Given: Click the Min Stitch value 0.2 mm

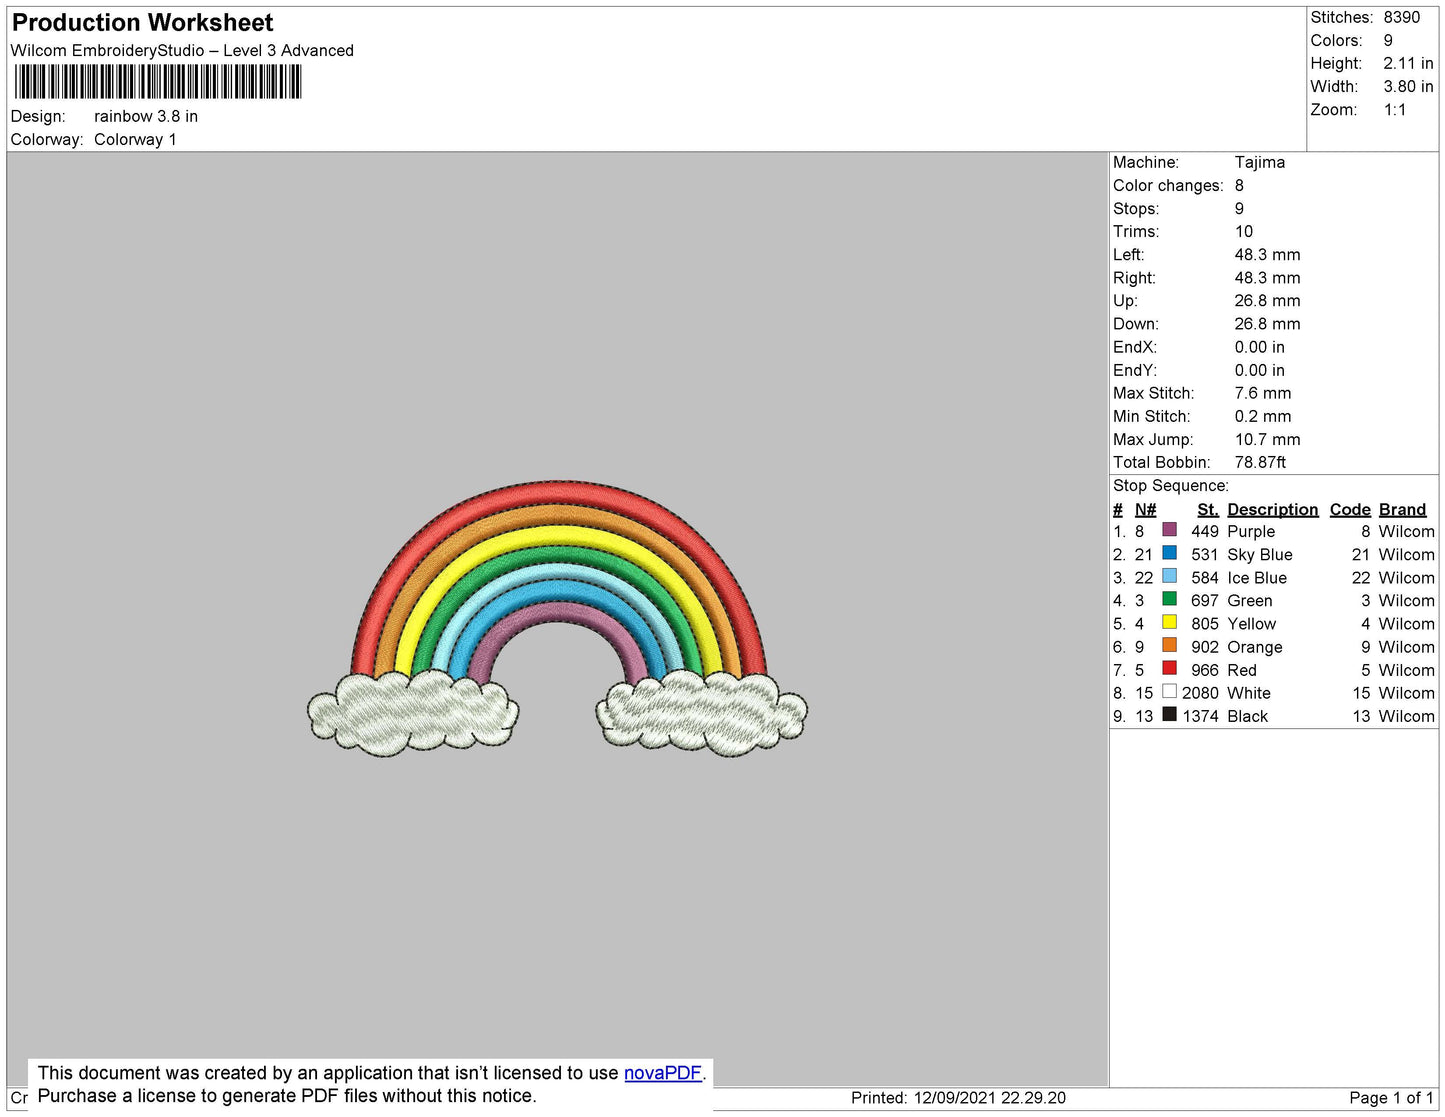Looking at the screenshot, I should pyautogui.click(x=1263, y=416).
